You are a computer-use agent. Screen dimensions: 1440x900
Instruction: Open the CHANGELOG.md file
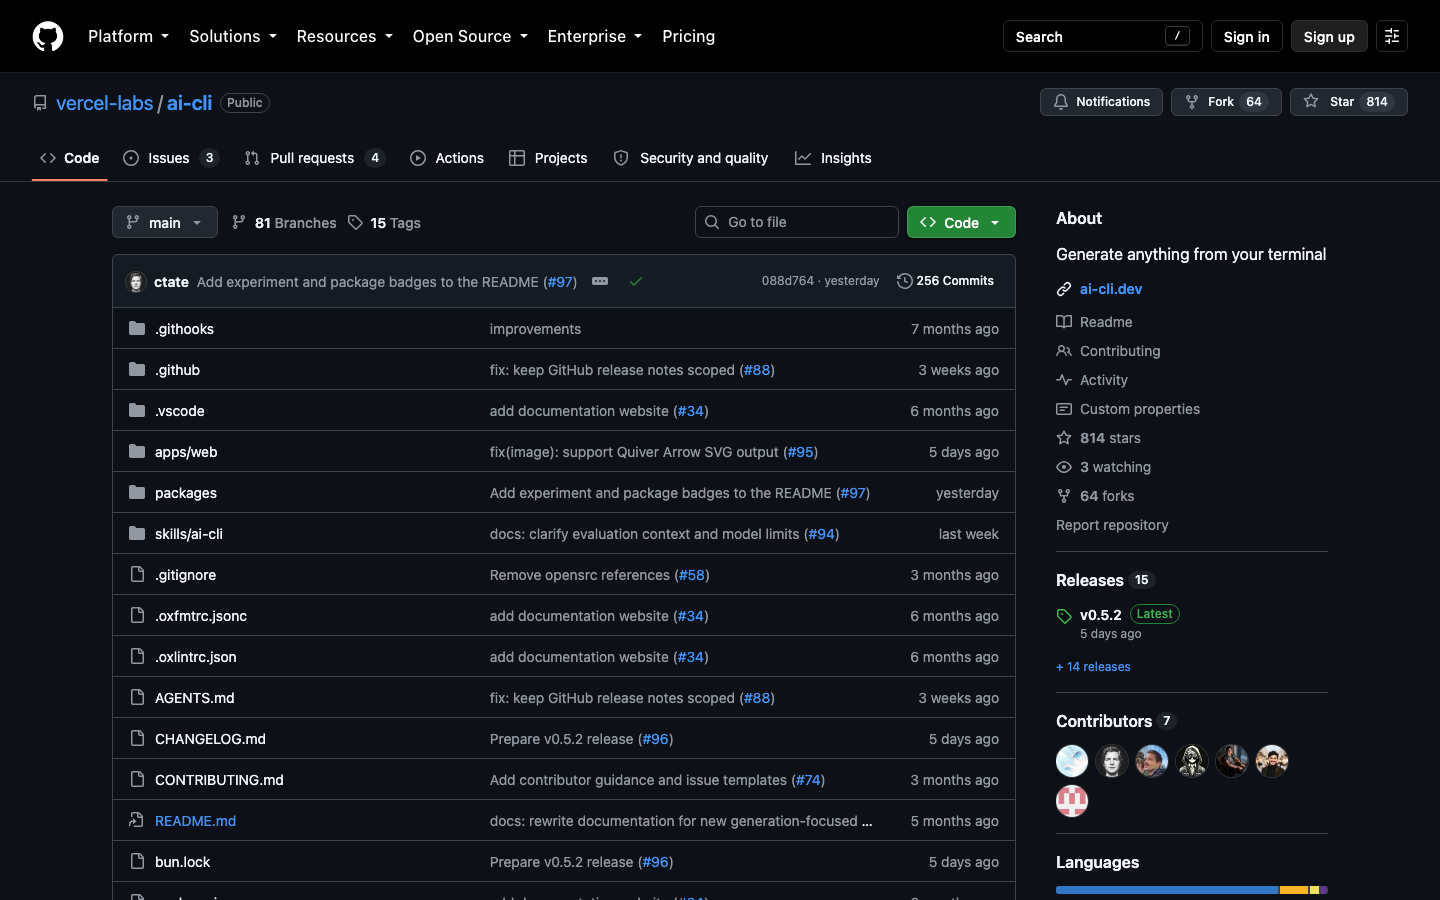click(x=210, y=739)
